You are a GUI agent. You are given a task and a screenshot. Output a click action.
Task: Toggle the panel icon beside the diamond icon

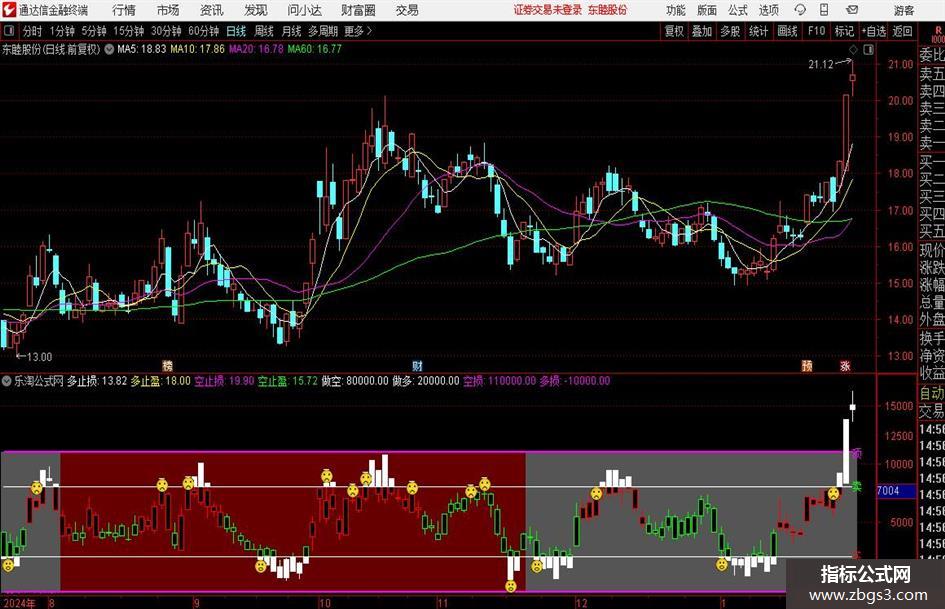point(868,49)
